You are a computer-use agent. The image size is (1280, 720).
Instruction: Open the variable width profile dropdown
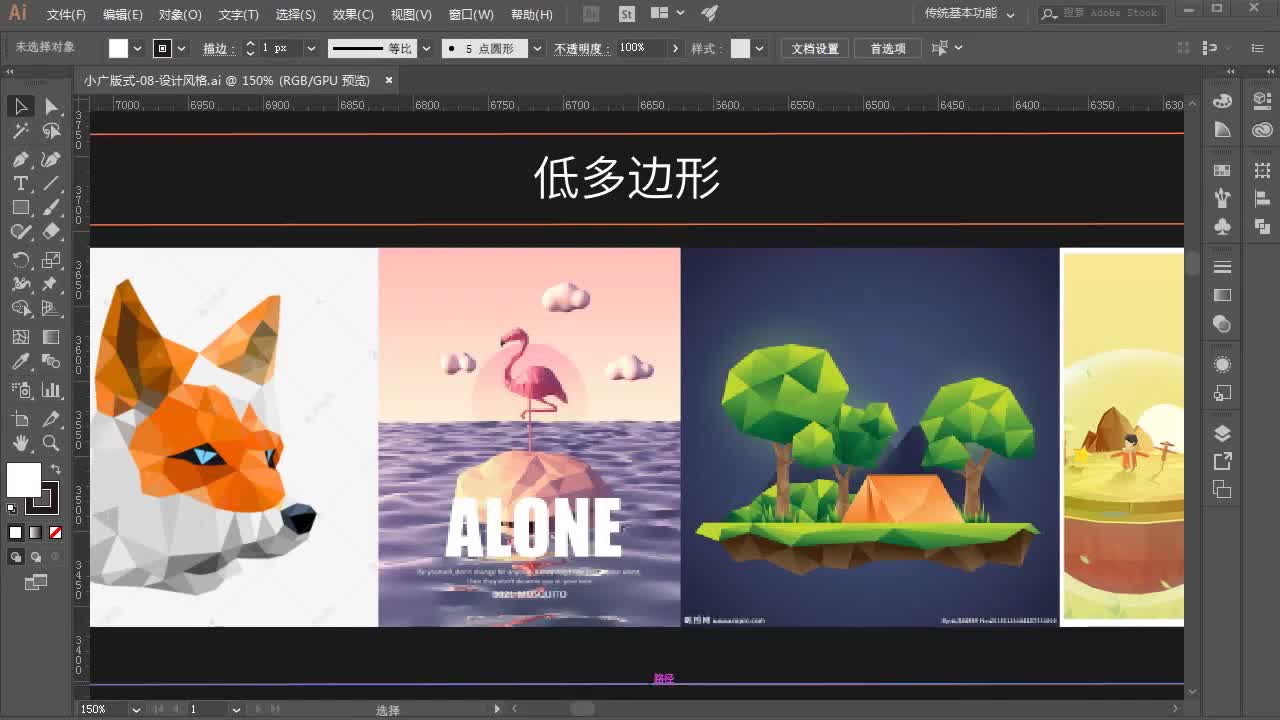426,48
